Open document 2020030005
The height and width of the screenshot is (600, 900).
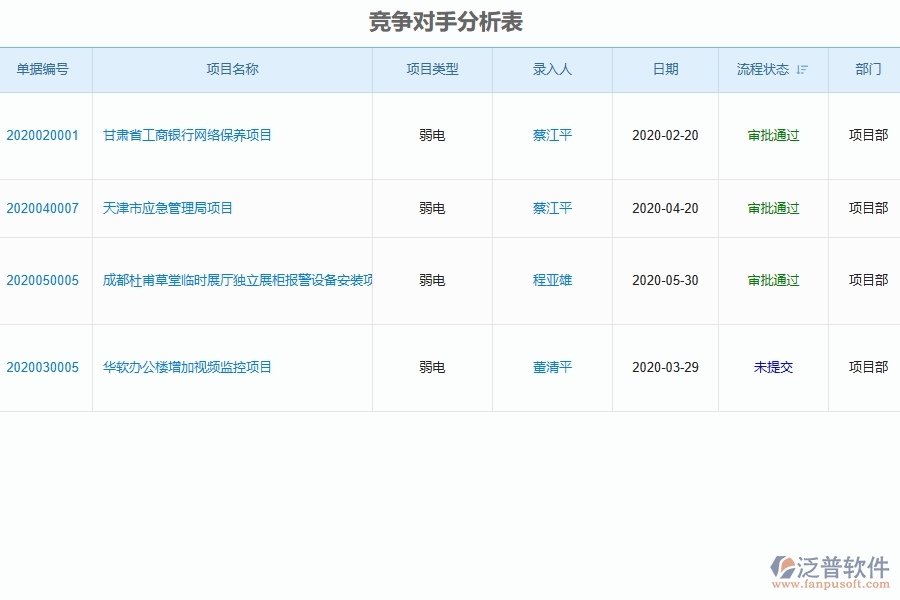point(44,367)
